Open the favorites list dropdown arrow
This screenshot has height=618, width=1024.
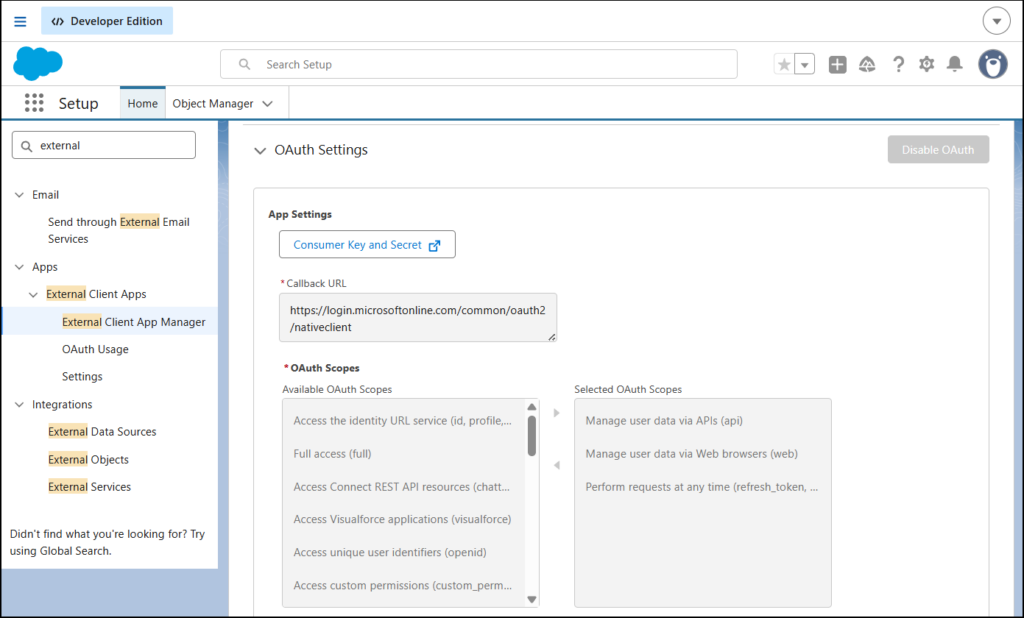pos(803,63)
